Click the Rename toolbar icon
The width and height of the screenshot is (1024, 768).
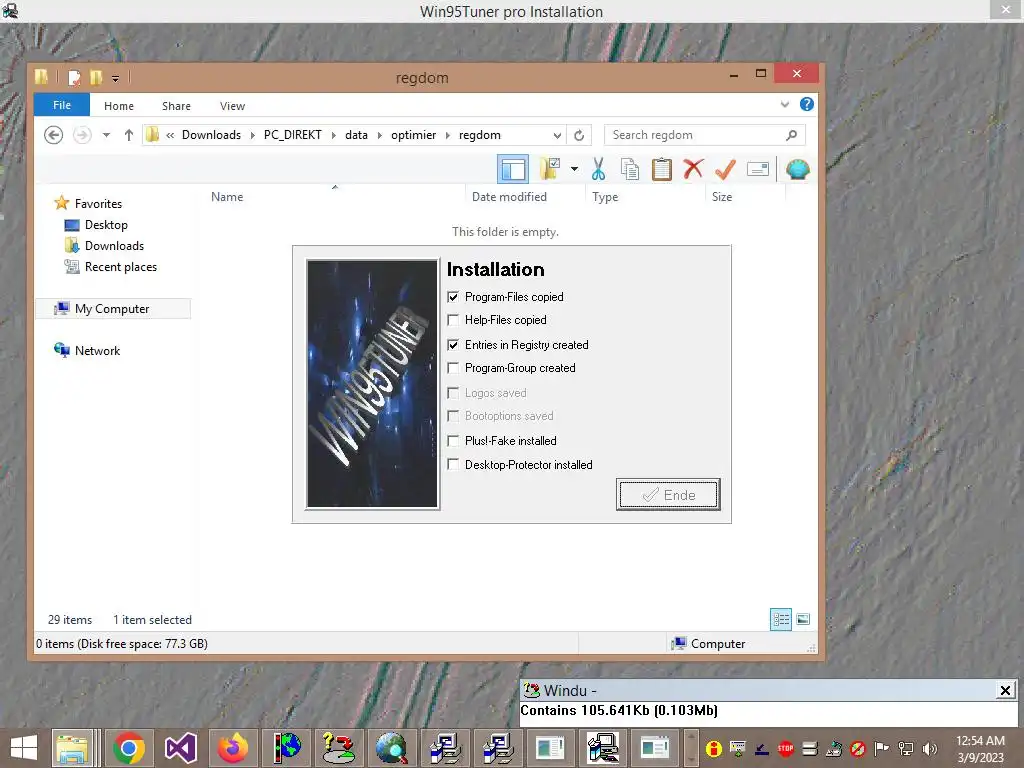click(x=758, y=169)
